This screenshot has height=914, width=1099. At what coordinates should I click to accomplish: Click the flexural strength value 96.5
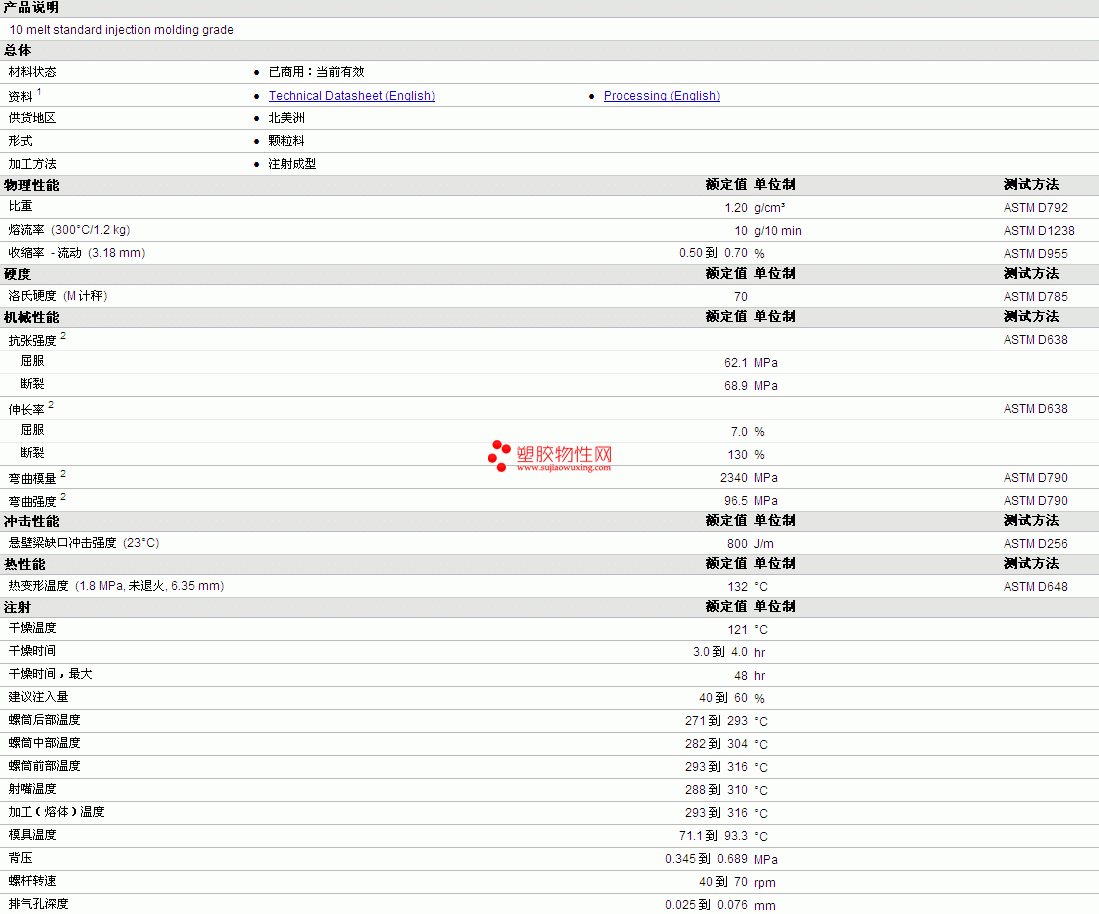tap(736, 500)
